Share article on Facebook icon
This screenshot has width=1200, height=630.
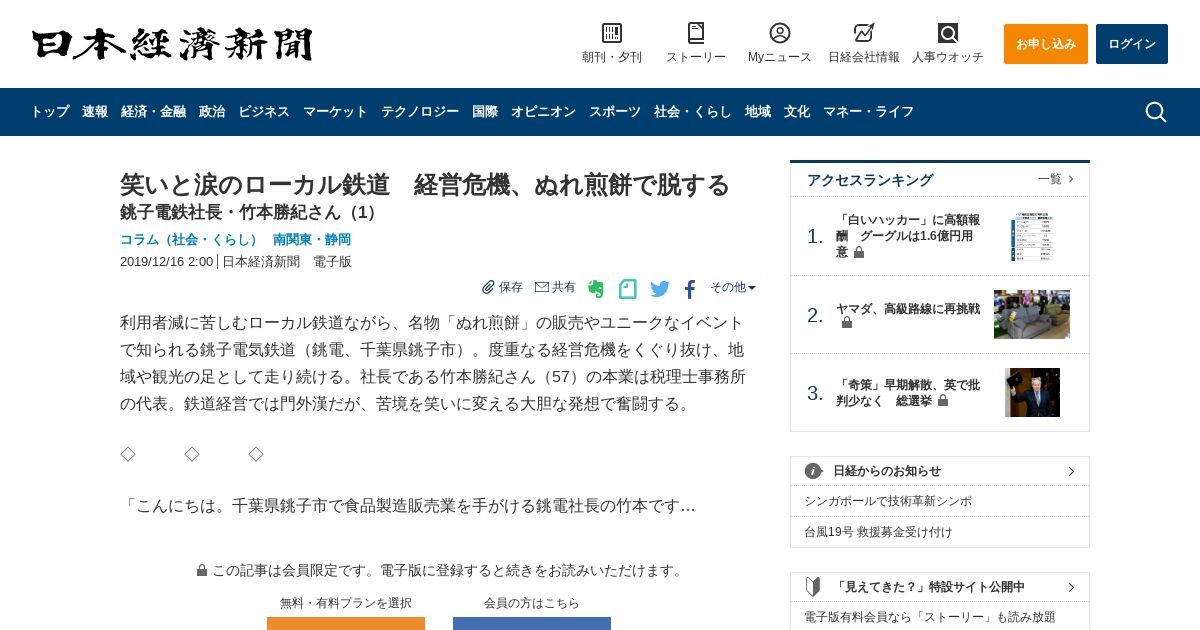[690, 290]
